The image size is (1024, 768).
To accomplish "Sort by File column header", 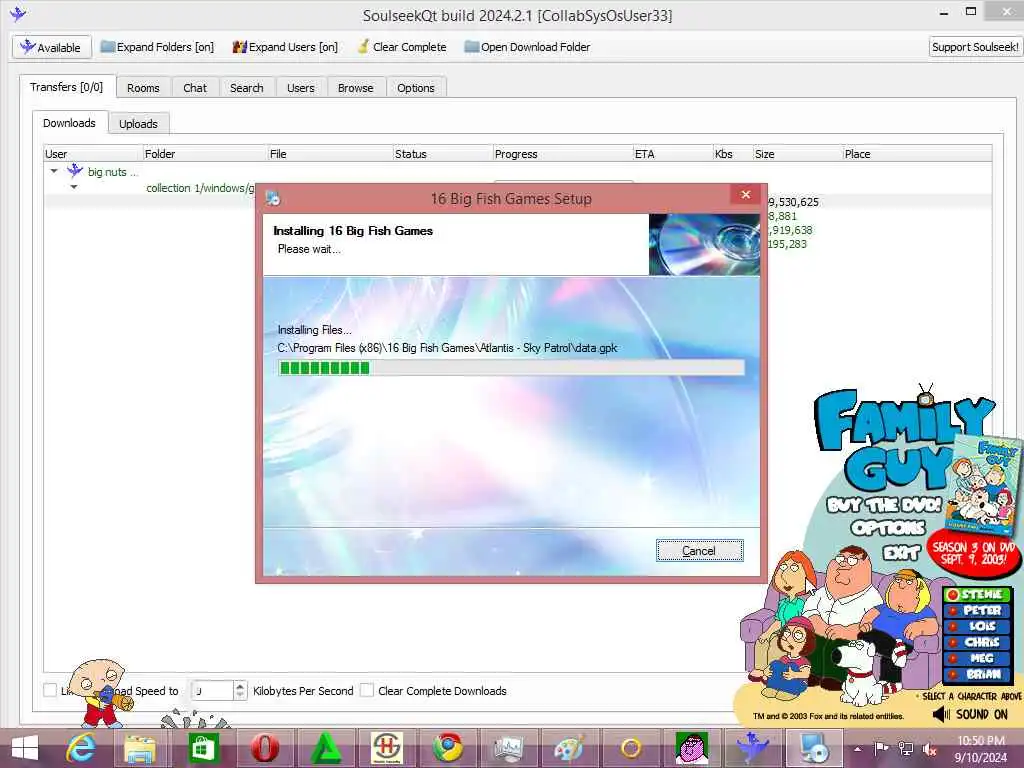I will (x=330, y=154).
